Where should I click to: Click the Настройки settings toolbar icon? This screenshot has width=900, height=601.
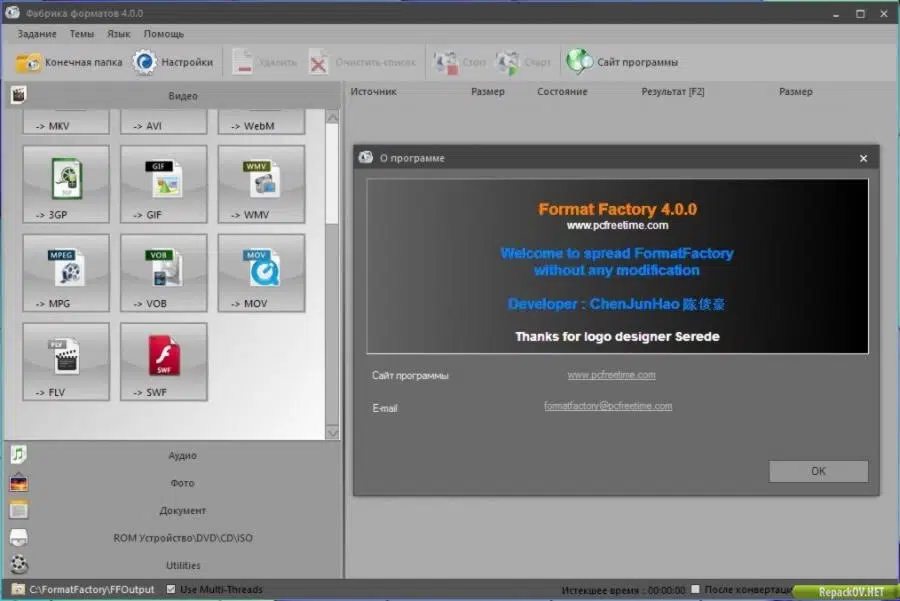click(173, 62)
